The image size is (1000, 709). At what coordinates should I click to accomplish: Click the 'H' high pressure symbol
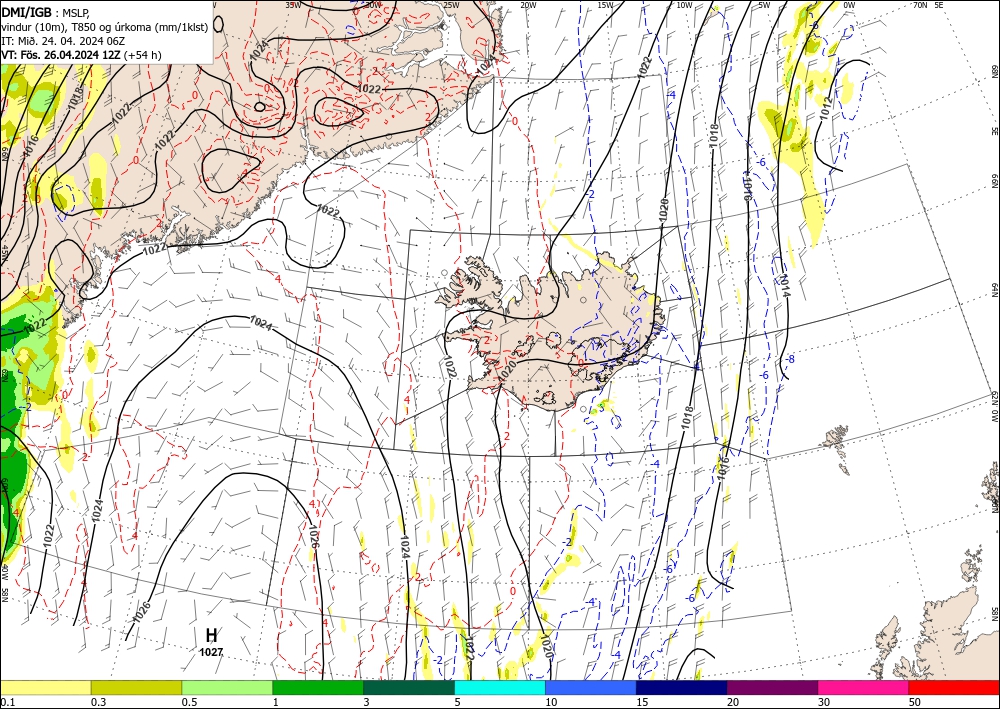click(211, 635)
